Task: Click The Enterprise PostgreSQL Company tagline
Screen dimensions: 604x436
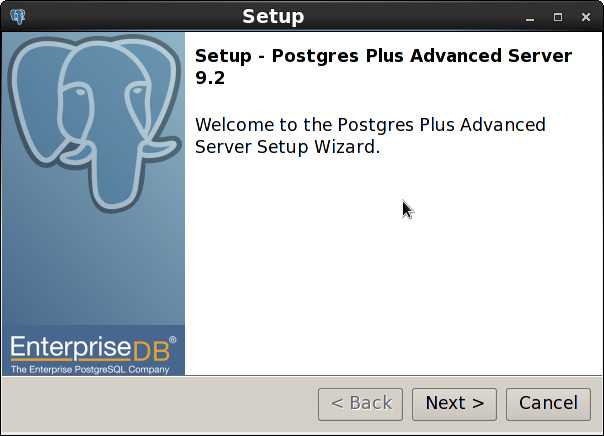Action: [90, 369]
